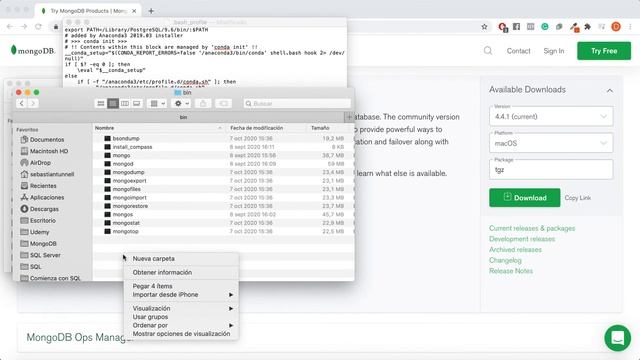Add a new Finder tab with plus button
This screenshot has height=360, width=640.
pyautogui.click(x=349, y=117)
